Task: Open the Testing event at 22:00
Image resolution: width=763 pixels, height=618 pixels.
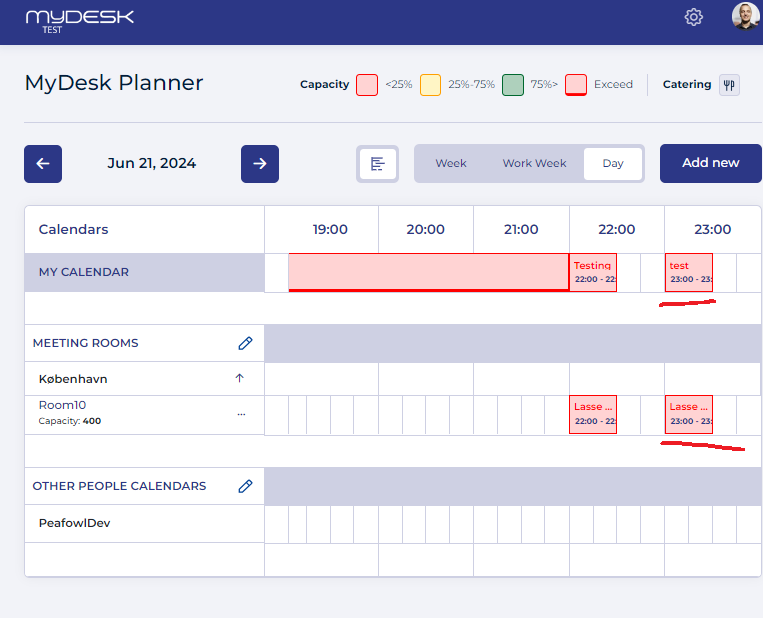Action: 593,273
